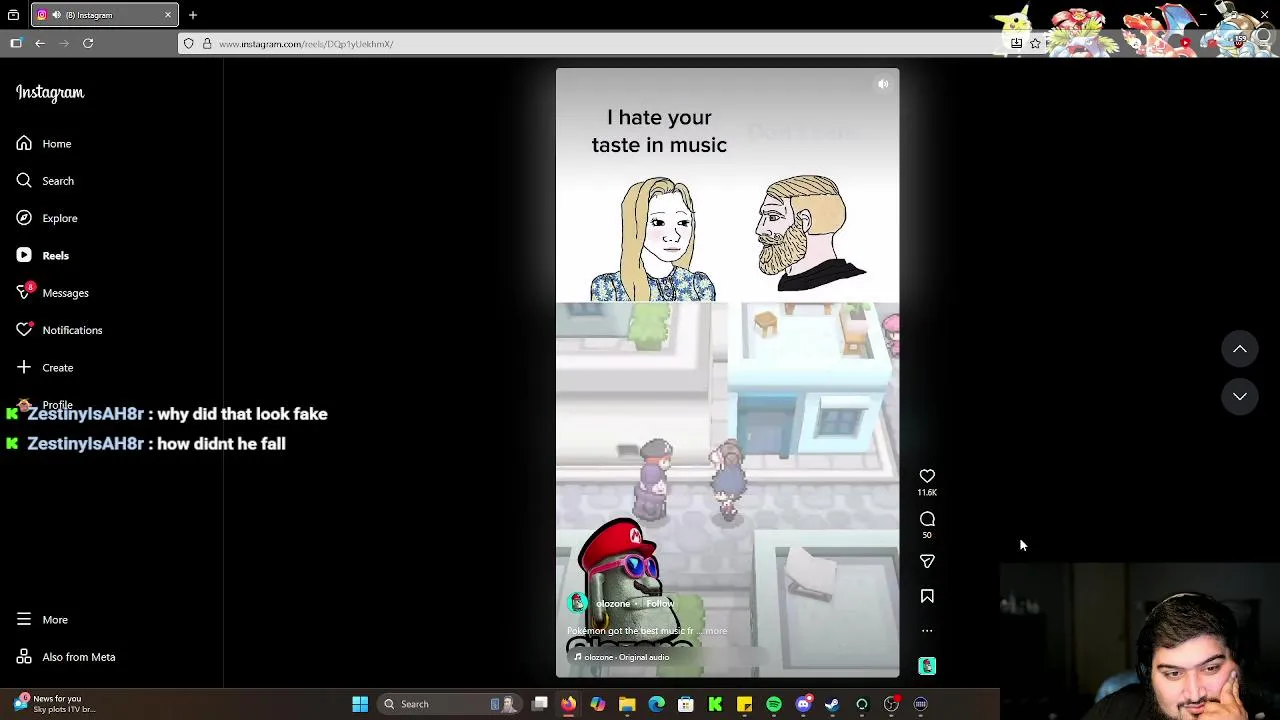Expand the More hamburger menu
Viewport: 1280px width, 720px height.
43,620
